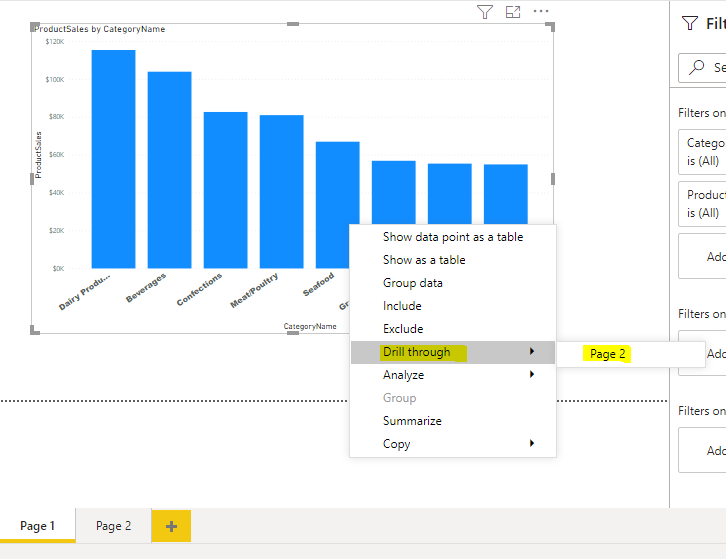The image size is (726, 559).
Task: Open the ProductSales filter card
Action: [x=702, y=204]
